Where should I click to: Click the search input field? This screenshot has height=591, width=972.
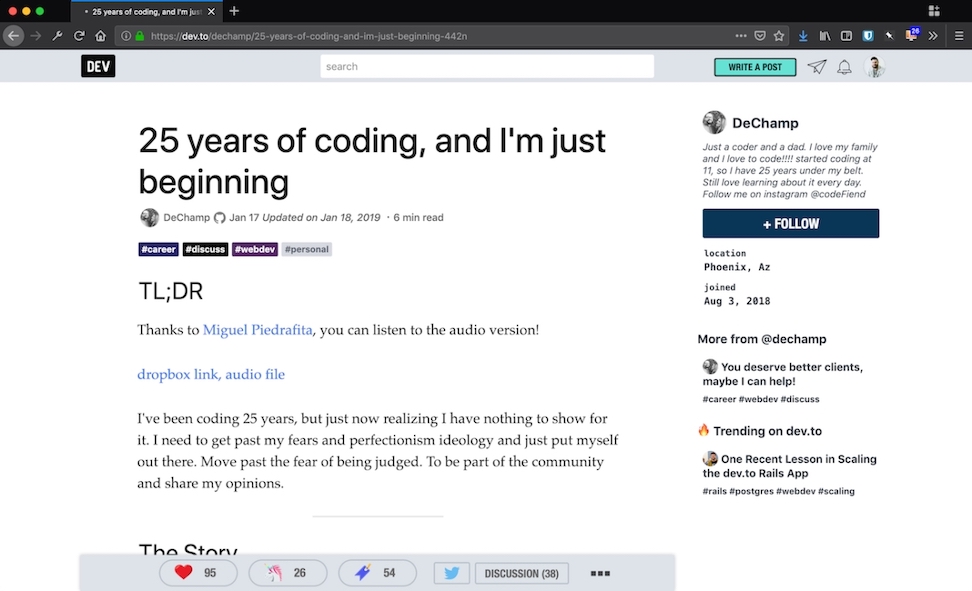pos(487,66)
